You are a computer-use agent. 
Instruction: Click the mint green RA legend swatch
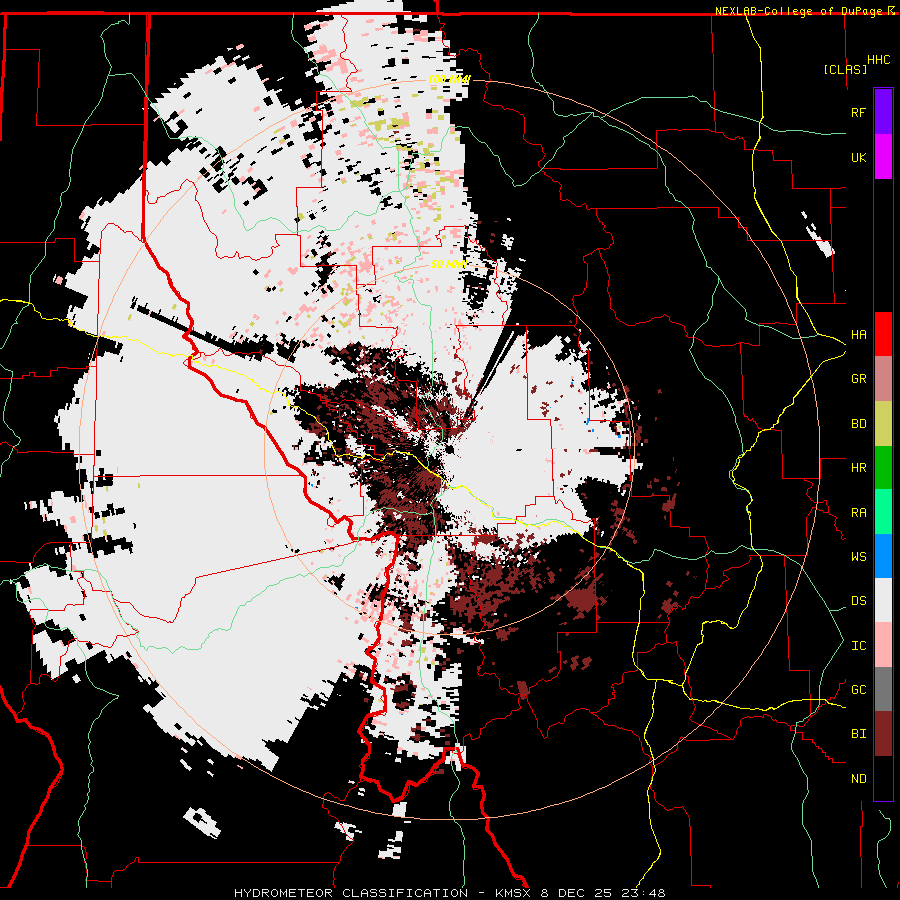883,512
